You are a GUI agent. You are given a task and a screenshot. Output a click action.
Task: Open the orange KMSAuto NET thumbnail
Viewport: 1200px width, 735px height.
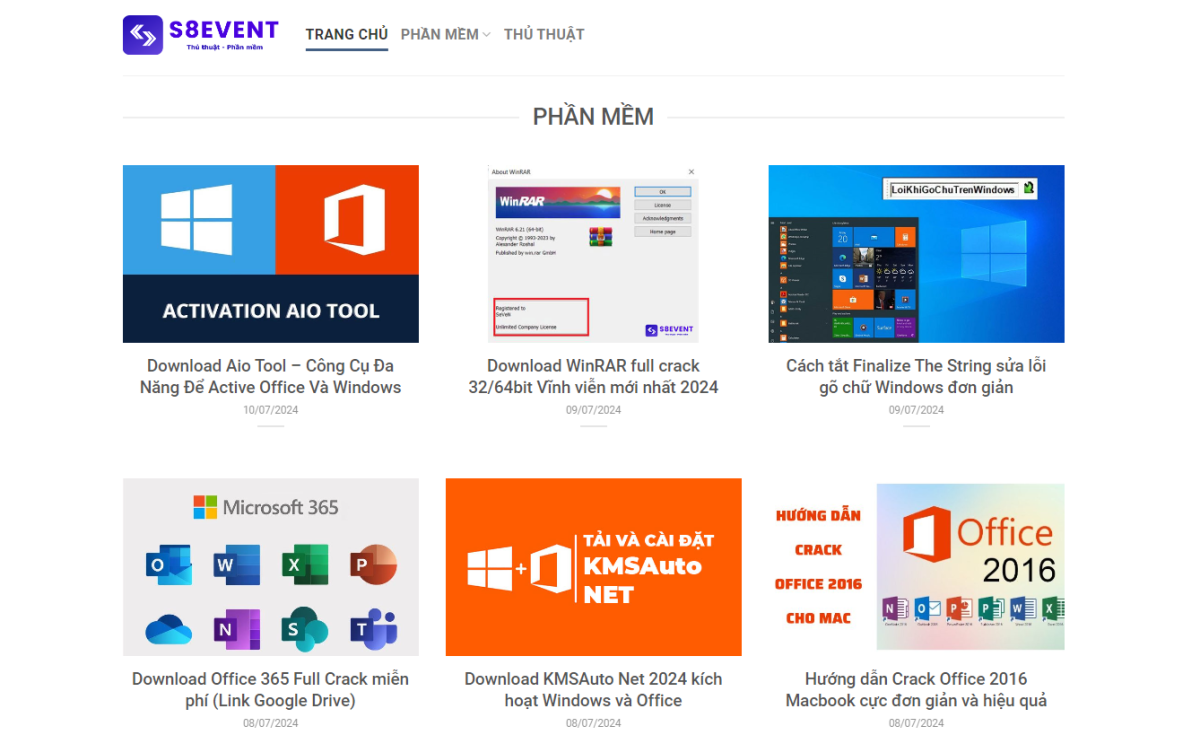coord(593,567)
